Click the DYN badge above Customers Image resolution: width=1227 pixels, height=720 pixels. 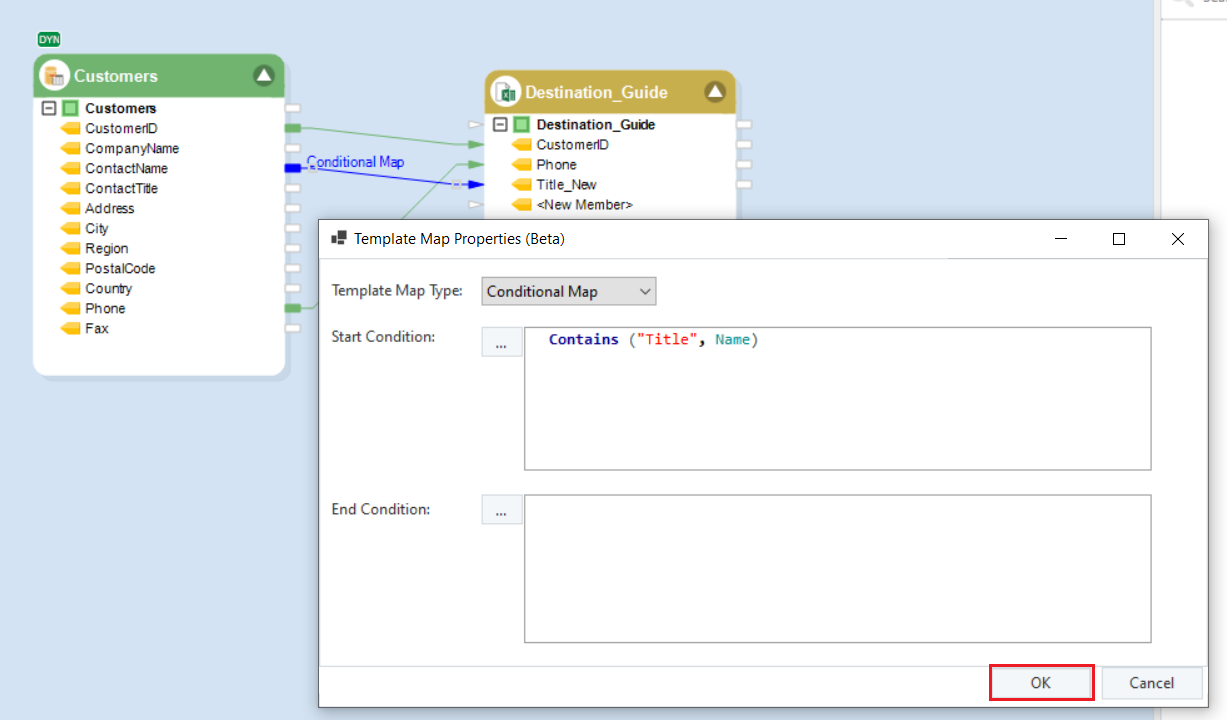point(49,40)
